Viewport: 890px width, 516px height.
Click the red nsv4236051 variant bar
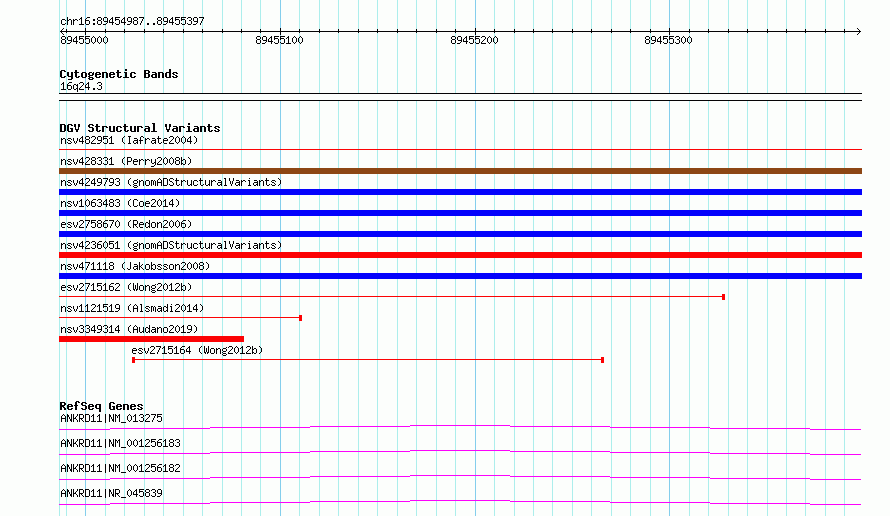tap(460, 255)
